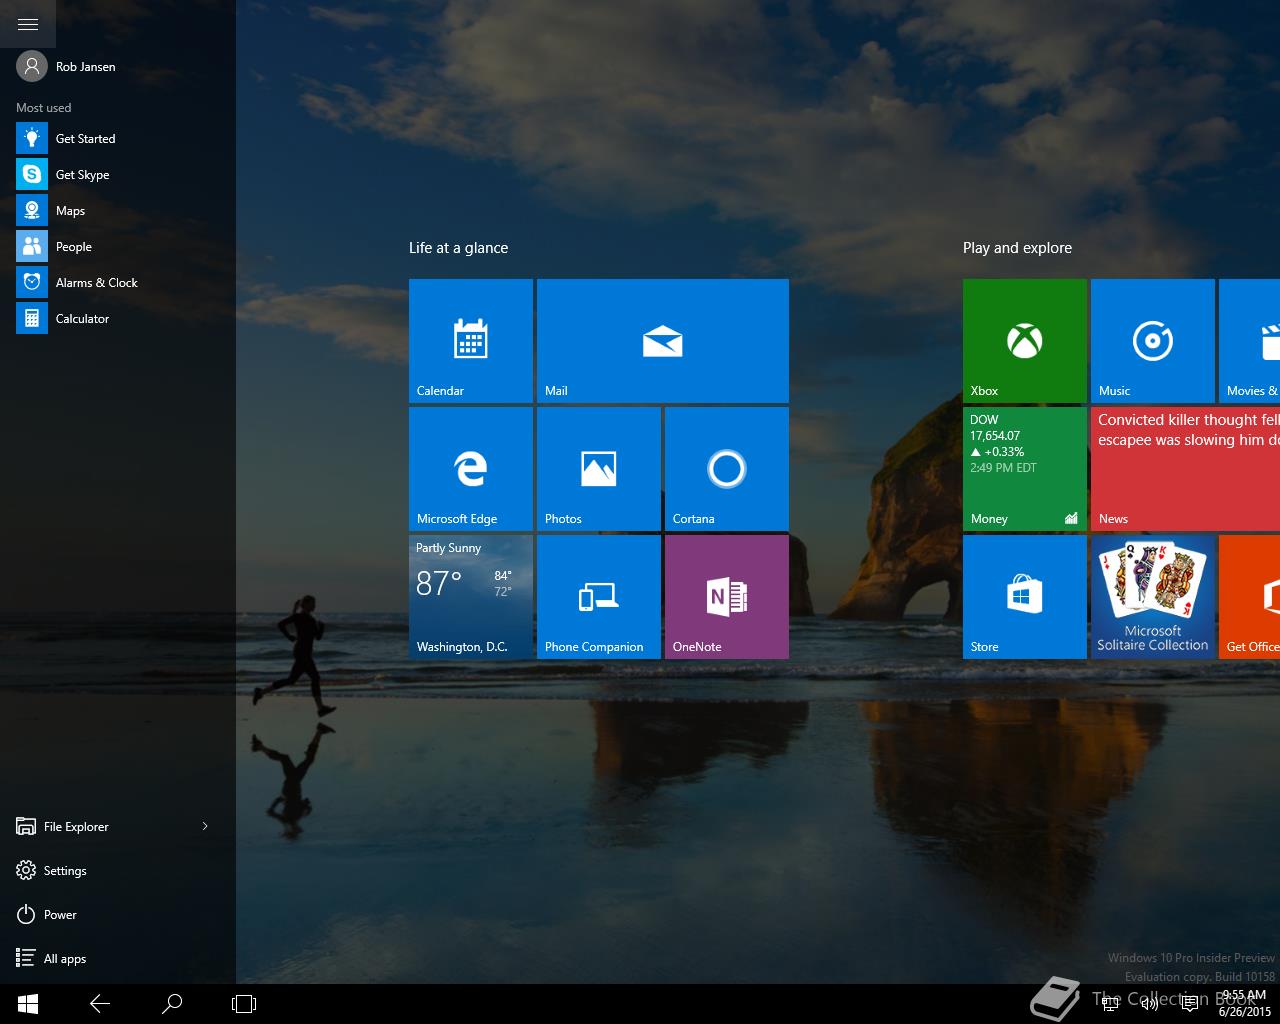This screenshot has height=1024, width=1280.
Task: Click the Play and explore group title
Action: 1017,248
